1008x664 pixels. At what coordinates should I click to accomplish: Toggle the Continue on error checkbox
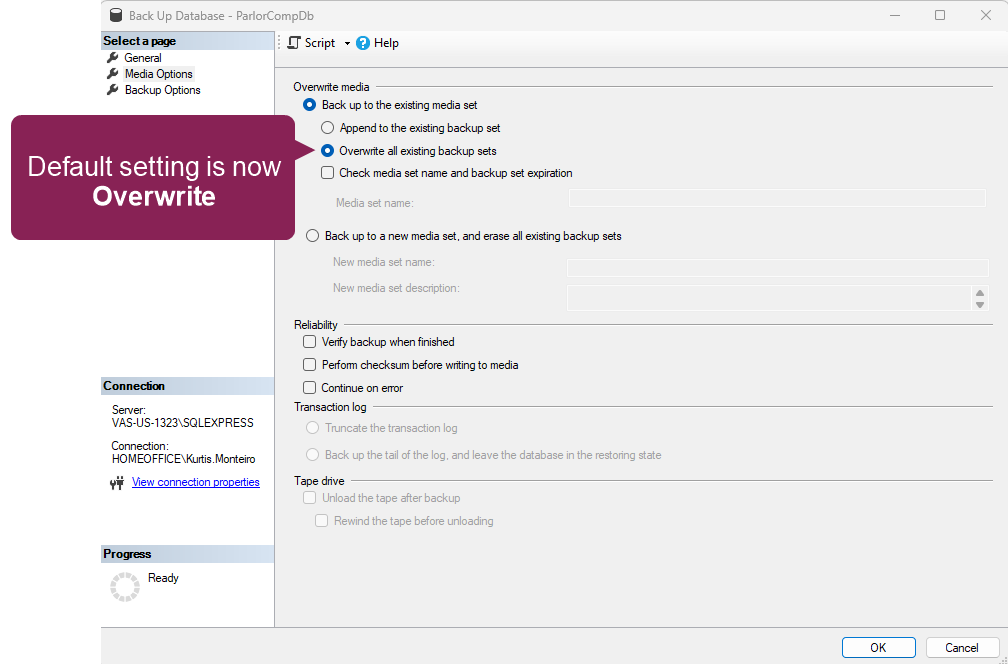click(x=309, y=388)
